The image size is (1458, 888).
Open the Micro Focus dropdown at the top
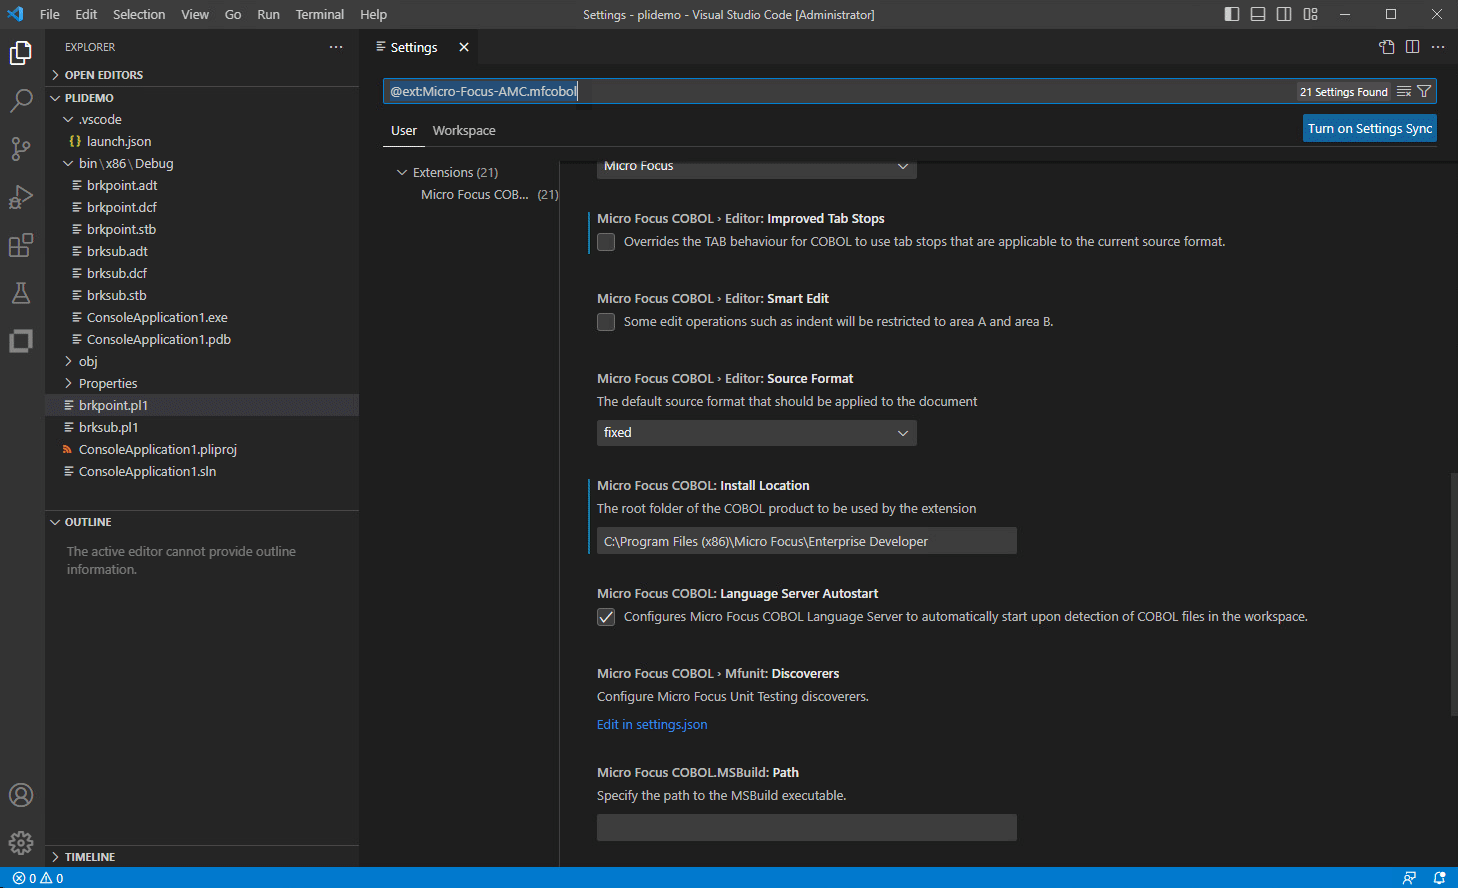coord(756,167)
